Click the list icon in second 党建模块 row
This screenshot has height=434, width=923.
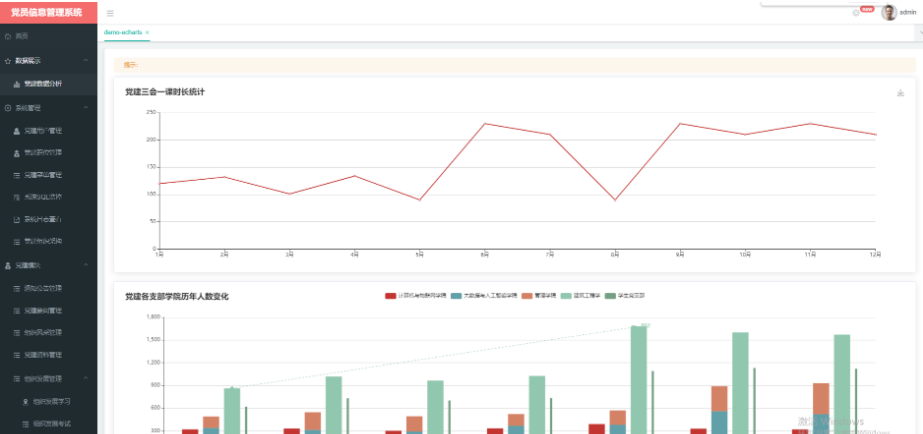(x=16, y=311)
